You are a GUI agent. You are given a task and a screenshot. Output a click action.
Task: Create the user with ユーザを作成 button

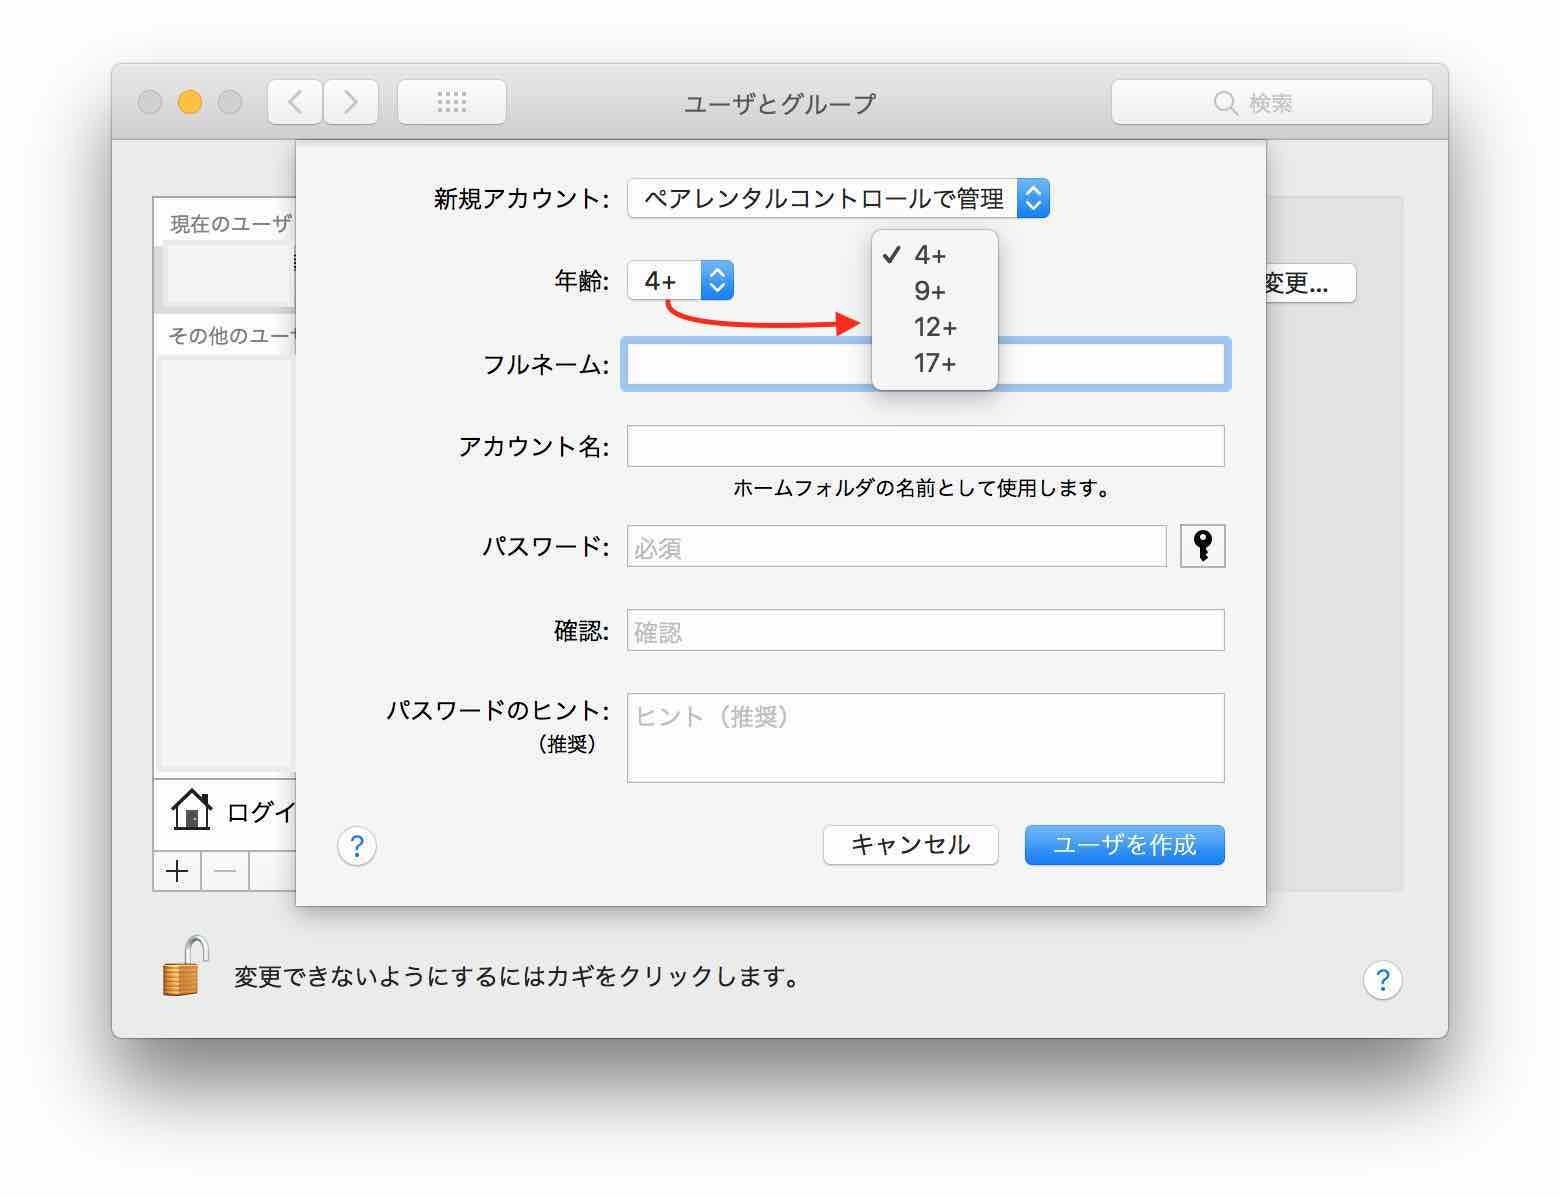coord(1124,845)
